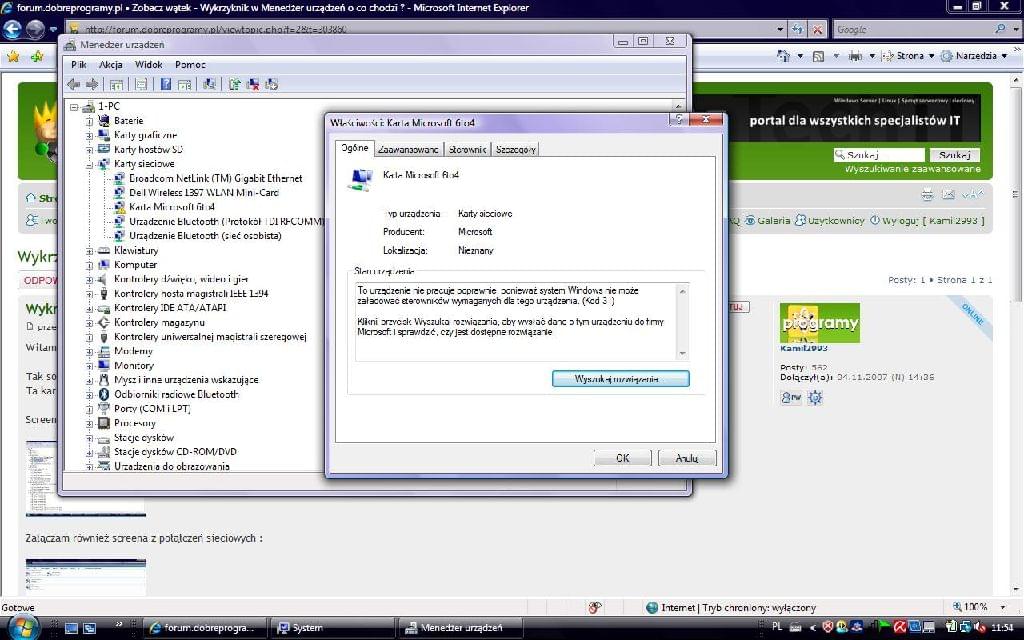Open the Pomoc menu
The height and width of the screenshot is (640, 1024).
coord(190,65)
